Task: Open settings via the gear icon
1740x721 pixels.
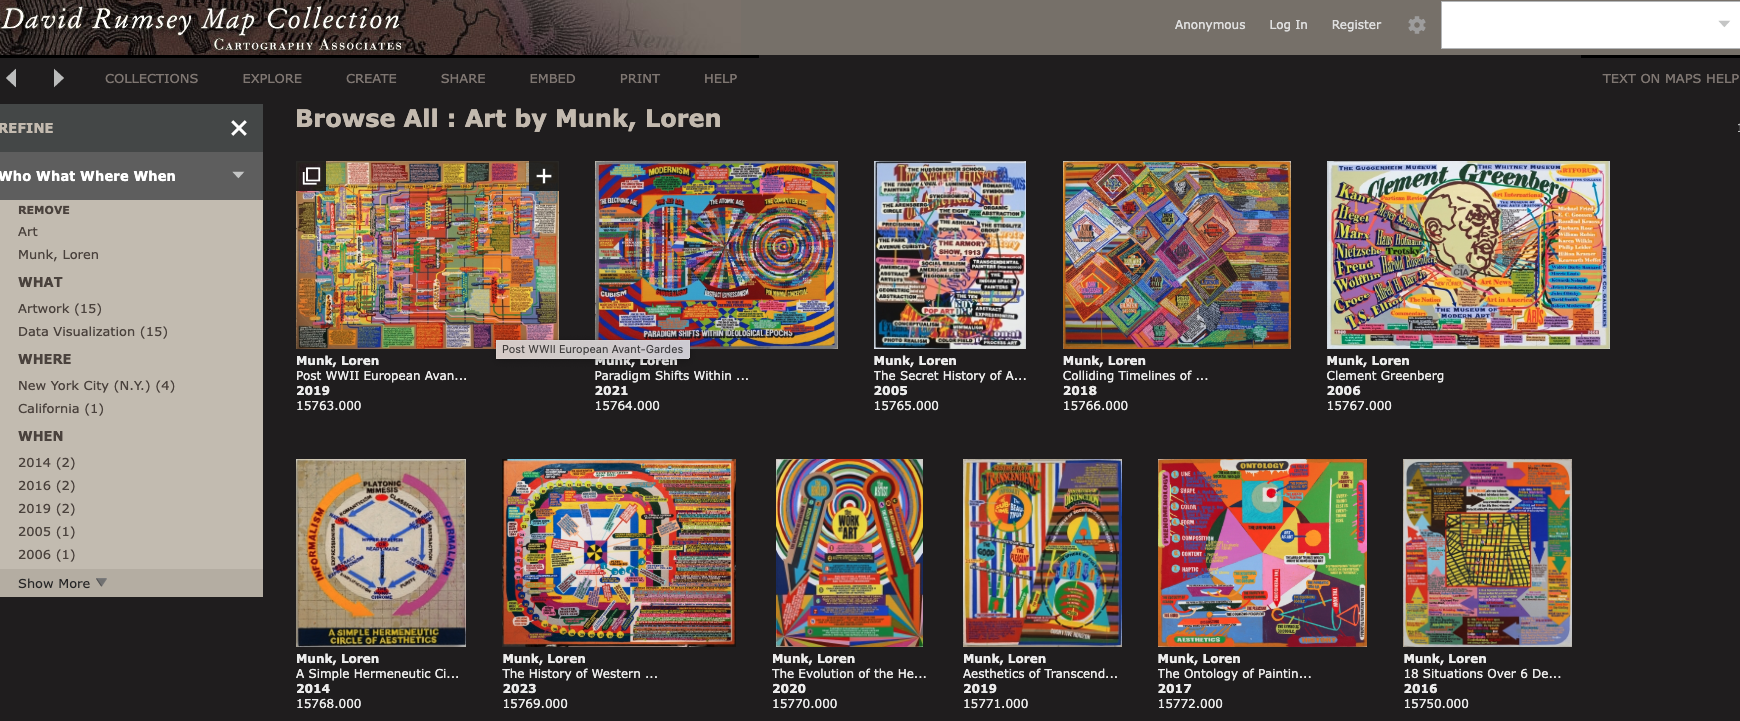Action: coord(1416,25)
